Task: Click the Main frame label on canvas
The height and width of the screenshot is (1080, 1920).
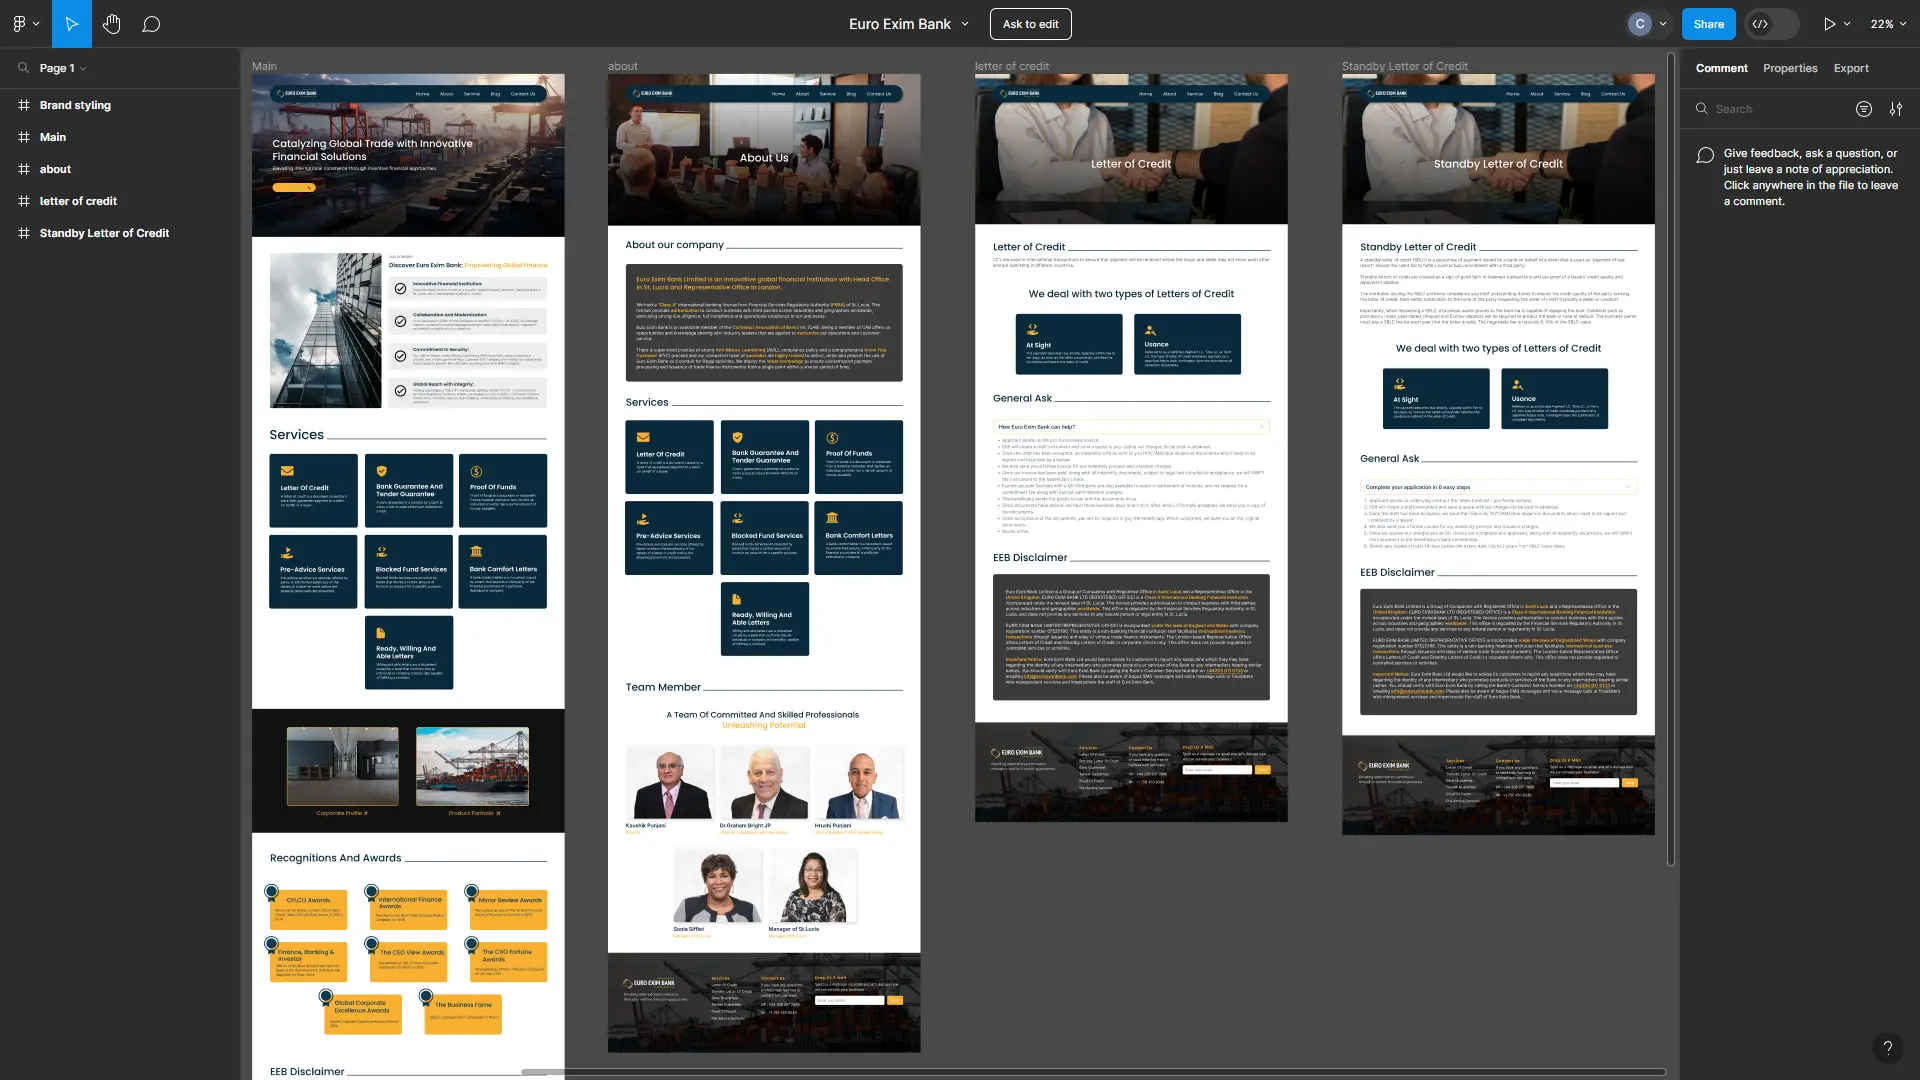Action: point(264,66)
